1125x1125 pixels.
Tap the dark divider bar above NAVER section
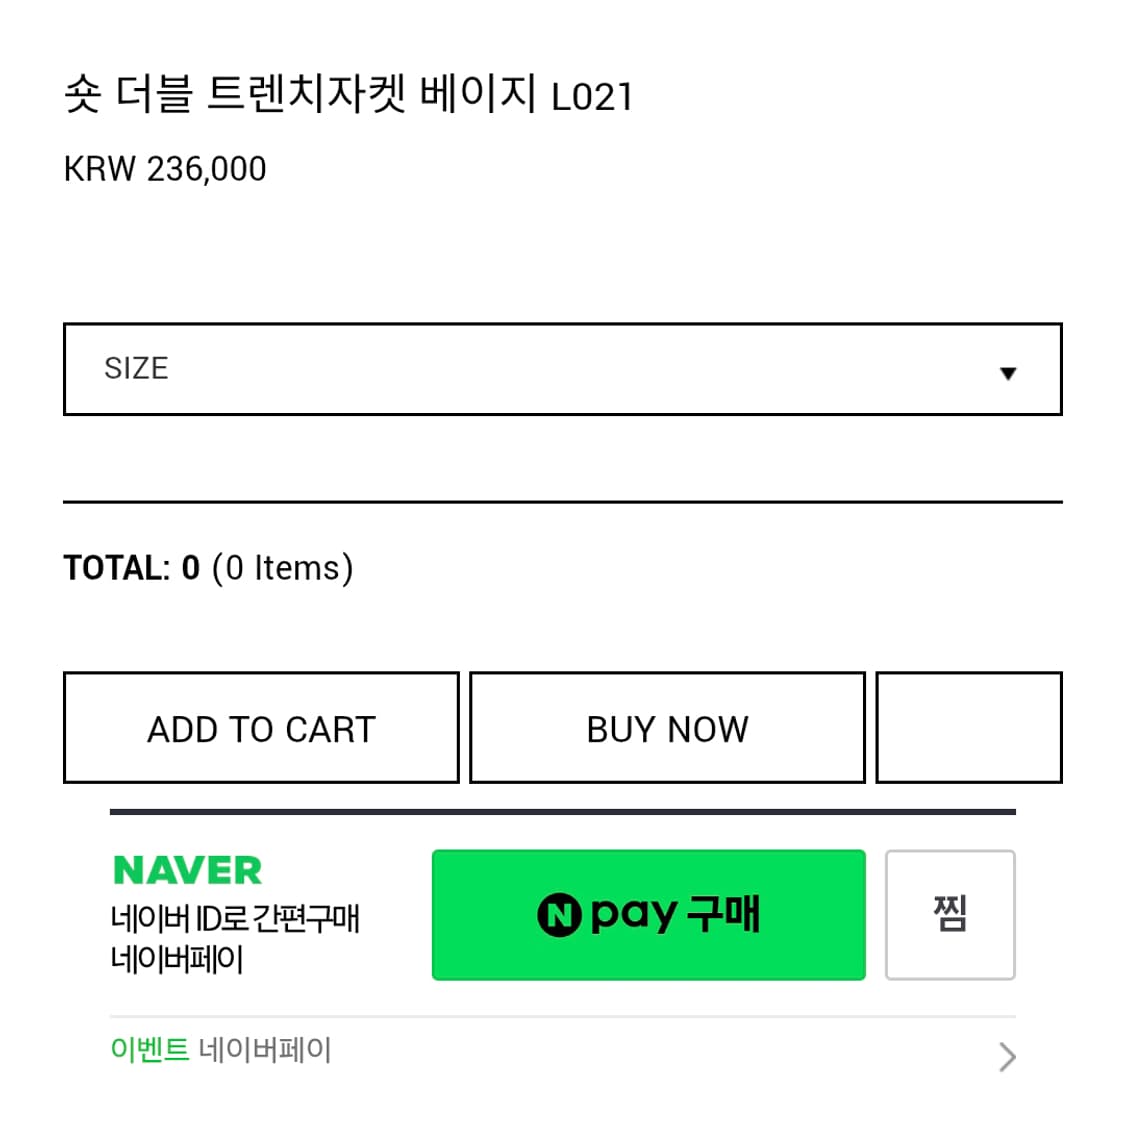562,806
